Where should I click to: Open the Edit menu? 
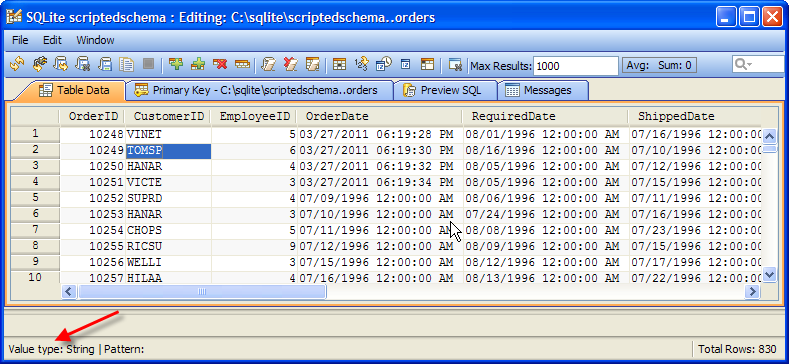point(52,40)
